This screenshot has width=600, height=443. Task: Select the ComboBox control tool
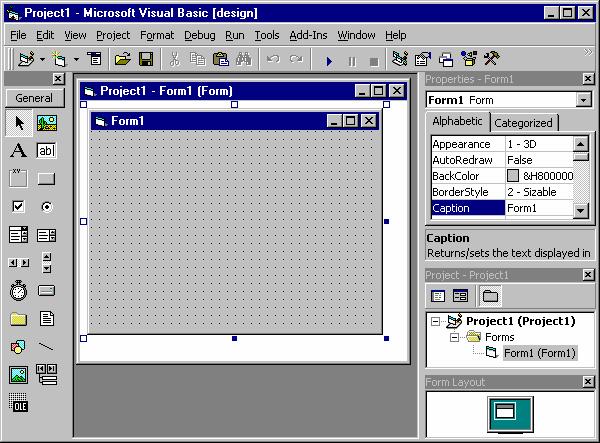tap(18, 235)
